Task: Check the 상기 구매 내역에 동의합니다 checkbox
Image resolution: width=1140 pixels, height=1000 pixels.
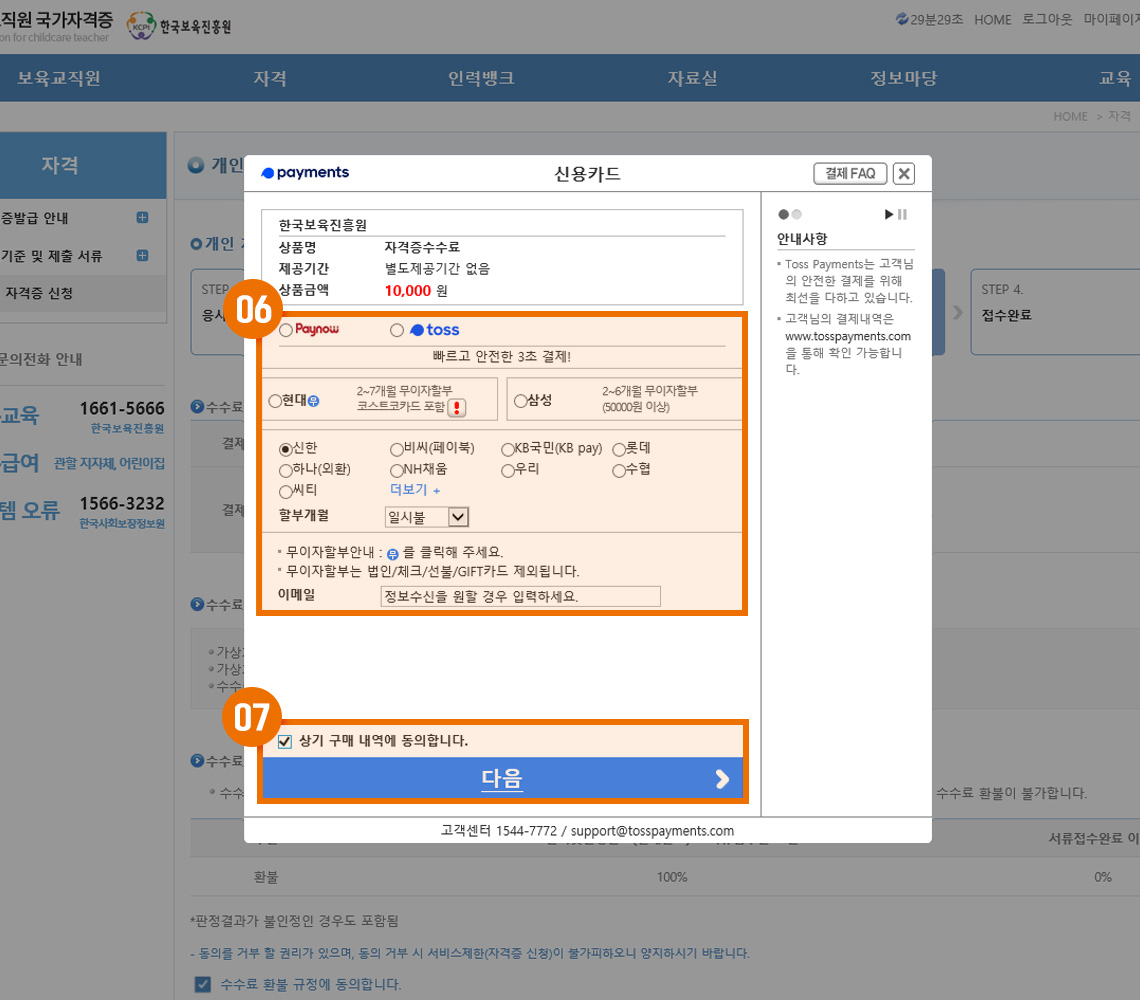Action: pos(285,742)
